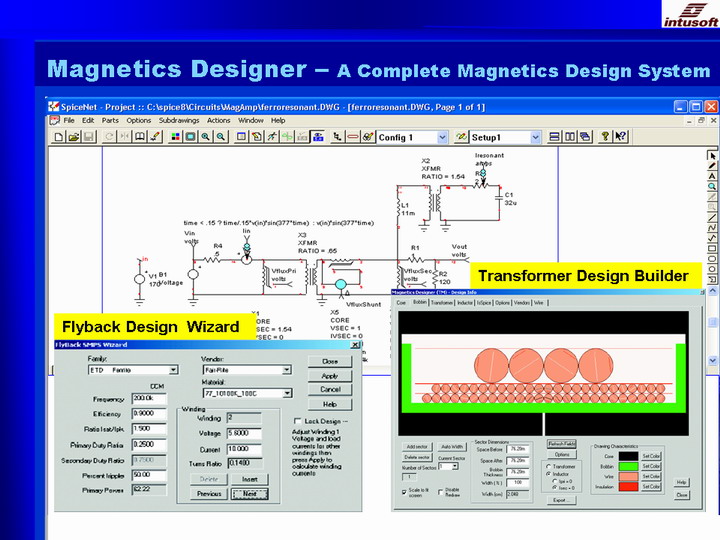
Task: Click the yellow question mark help icon
Action: click(605, 137)
